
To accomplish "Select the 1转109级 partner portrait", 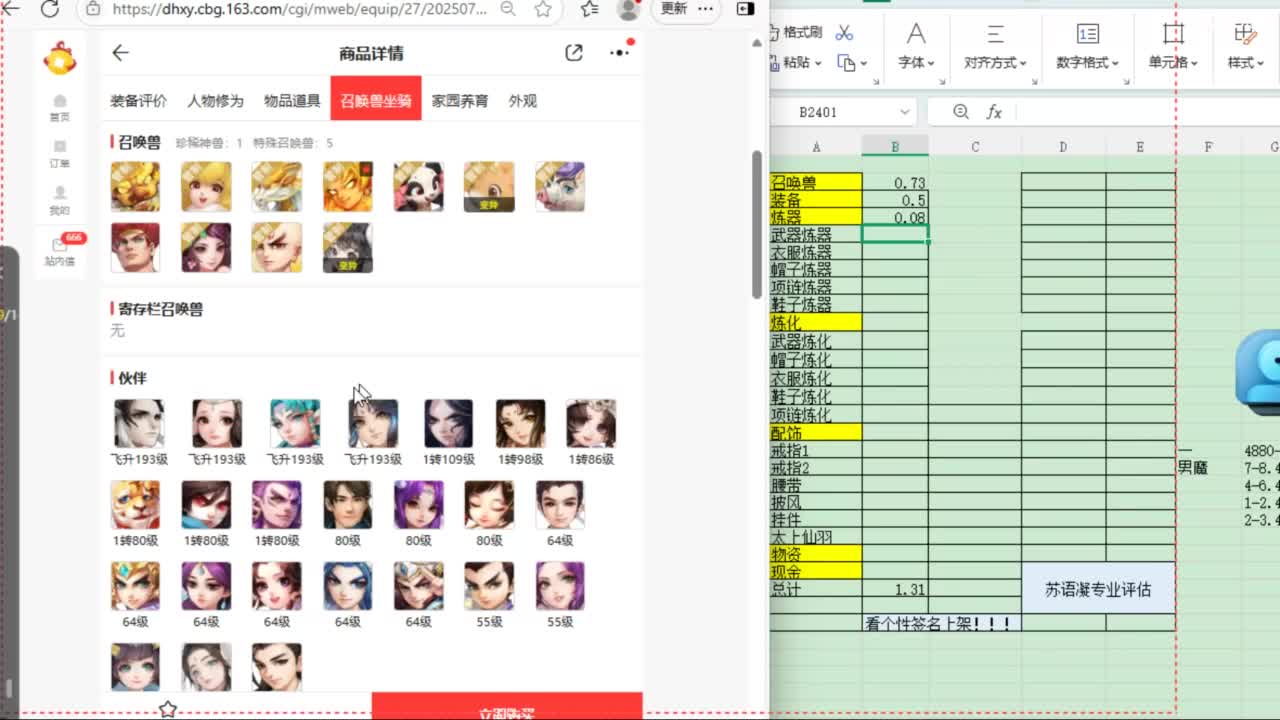I will 448,423.
